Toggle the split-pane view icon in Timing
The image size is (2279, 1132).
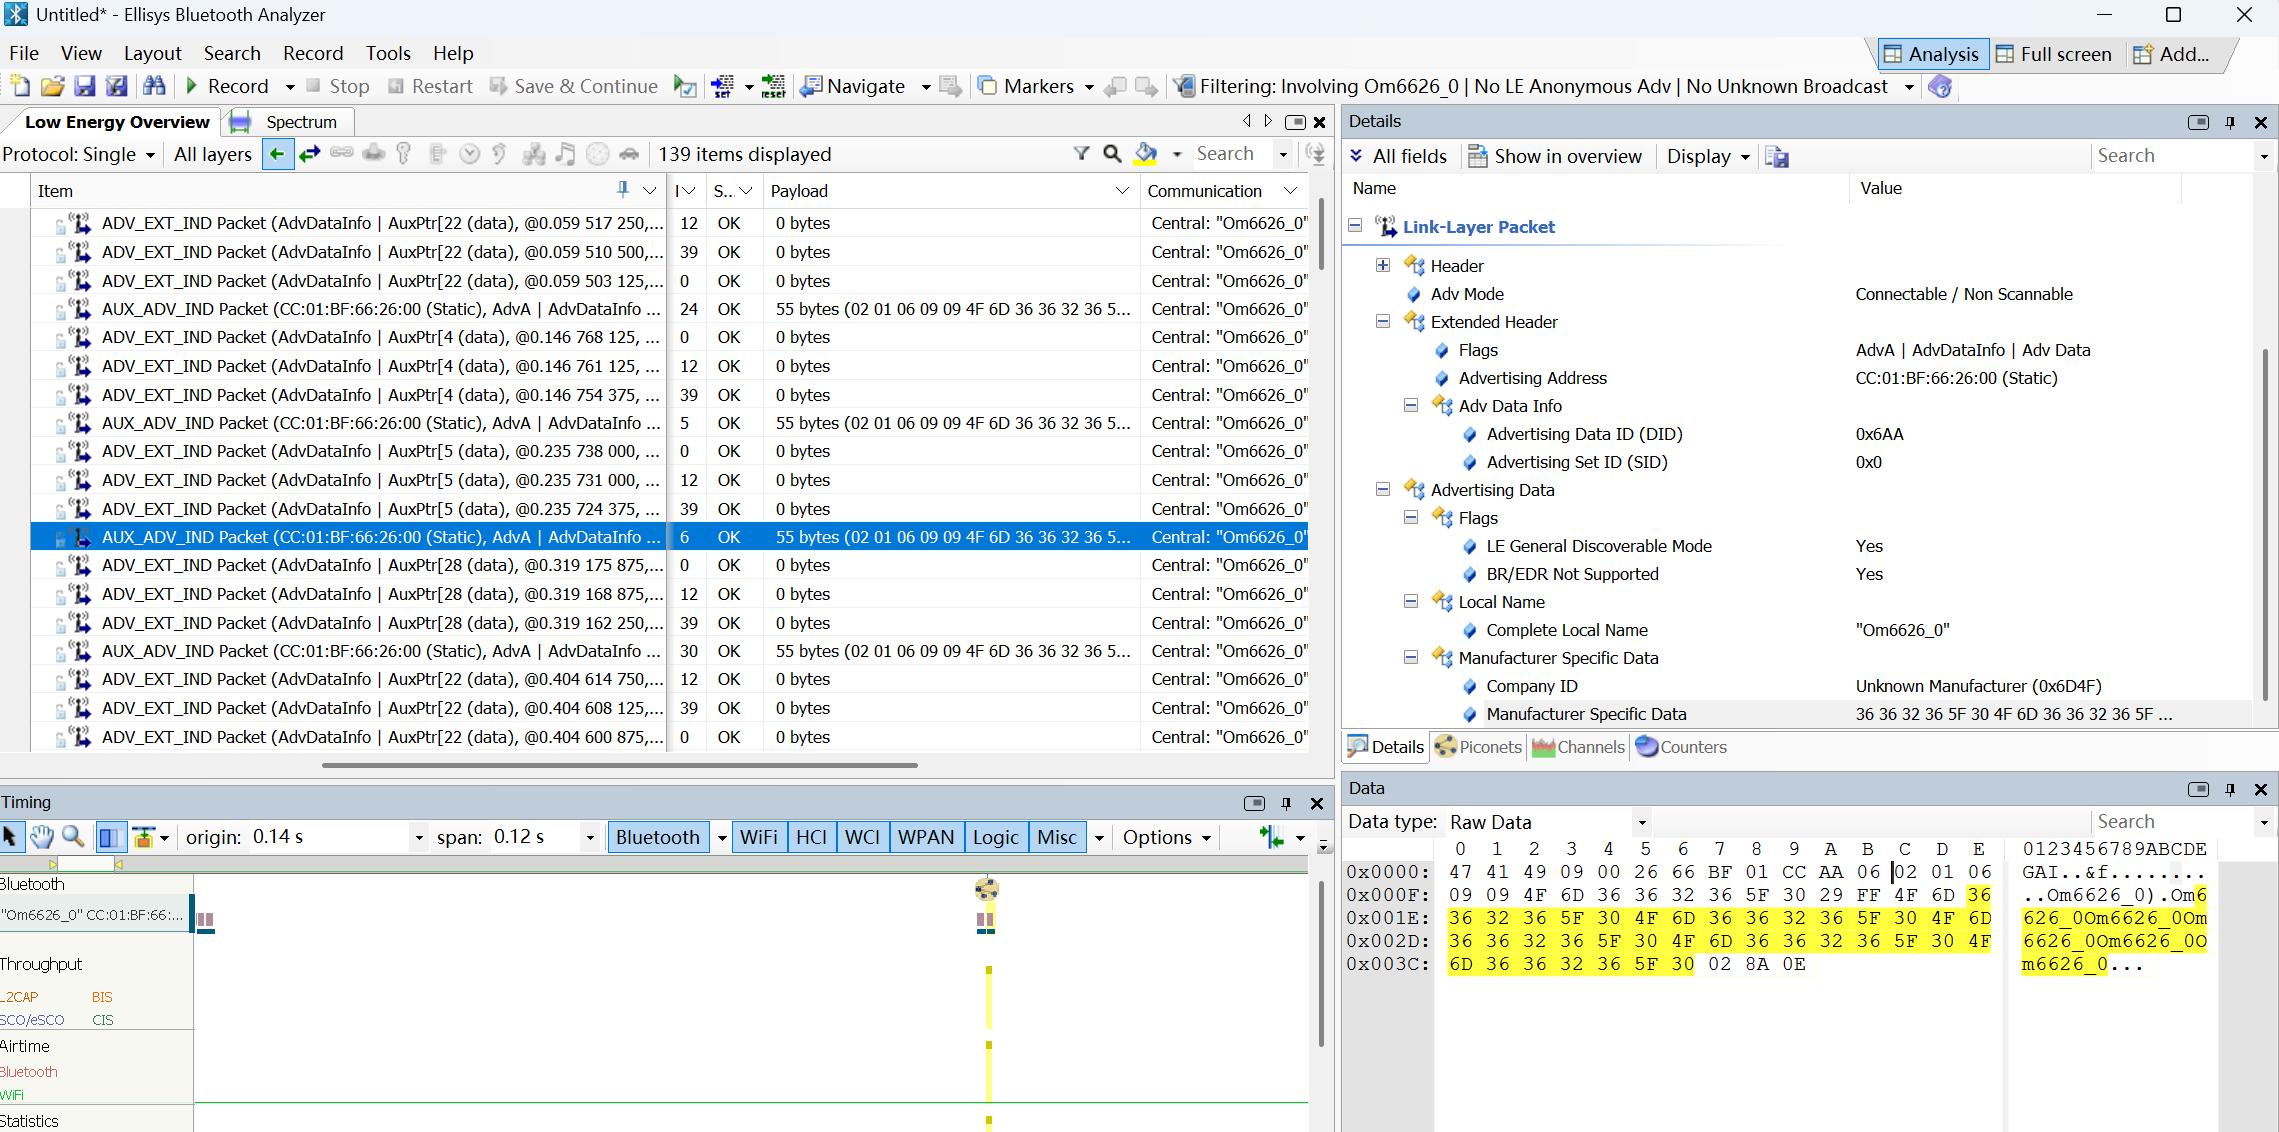pyautogui.click(x=110, y=837)
